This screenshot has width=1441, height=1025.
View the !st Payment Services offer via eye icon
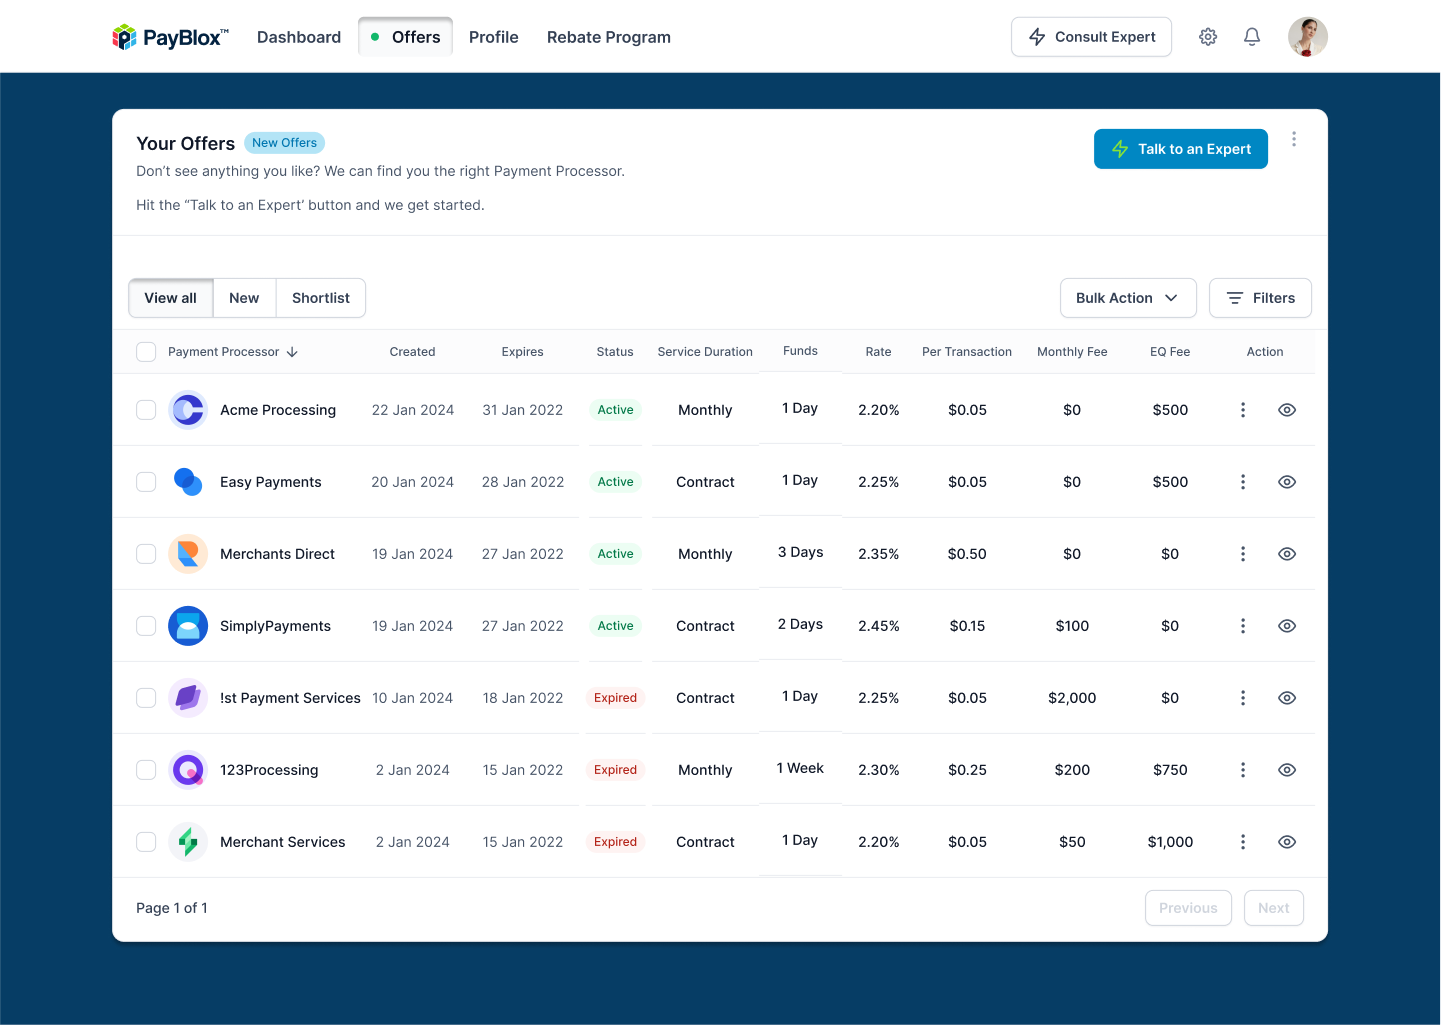coord(1287,698)
